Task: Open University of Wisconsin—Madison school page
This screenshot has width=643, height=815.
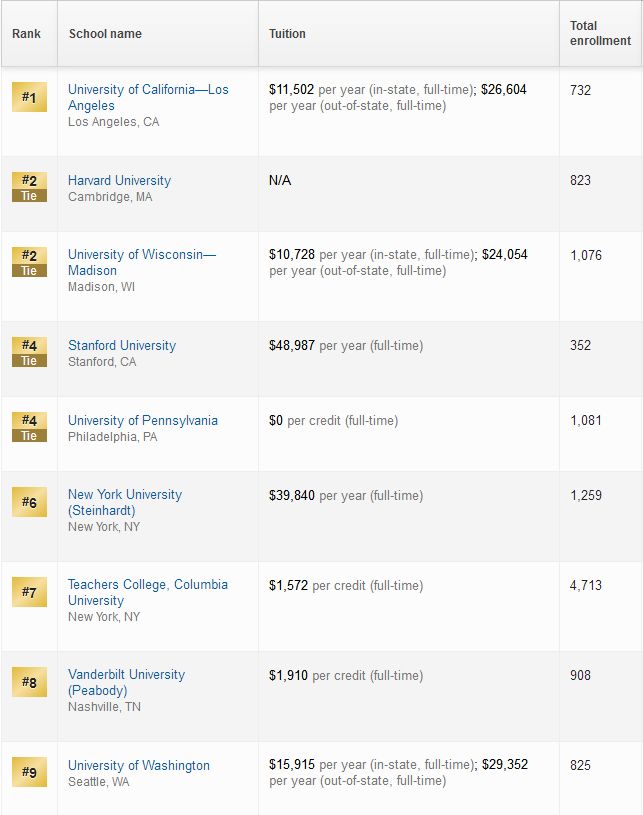Action: click(x=142, y=262)
